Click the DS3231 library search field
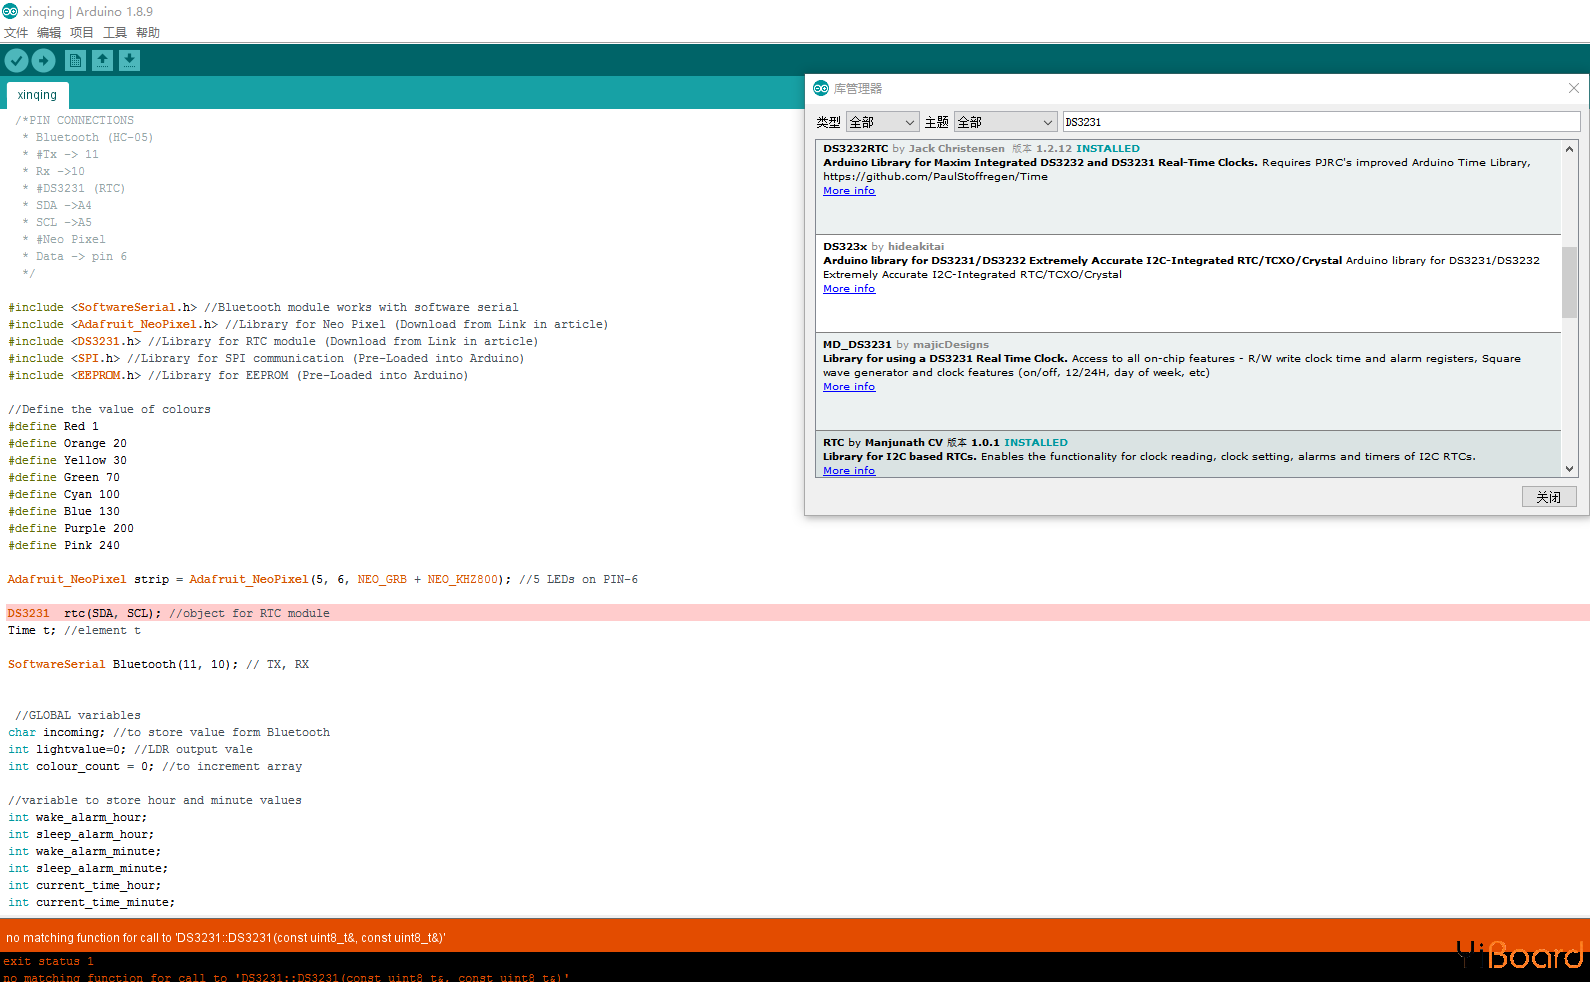The height and width of the screenshot is (982, 1590). point(1320,122)
